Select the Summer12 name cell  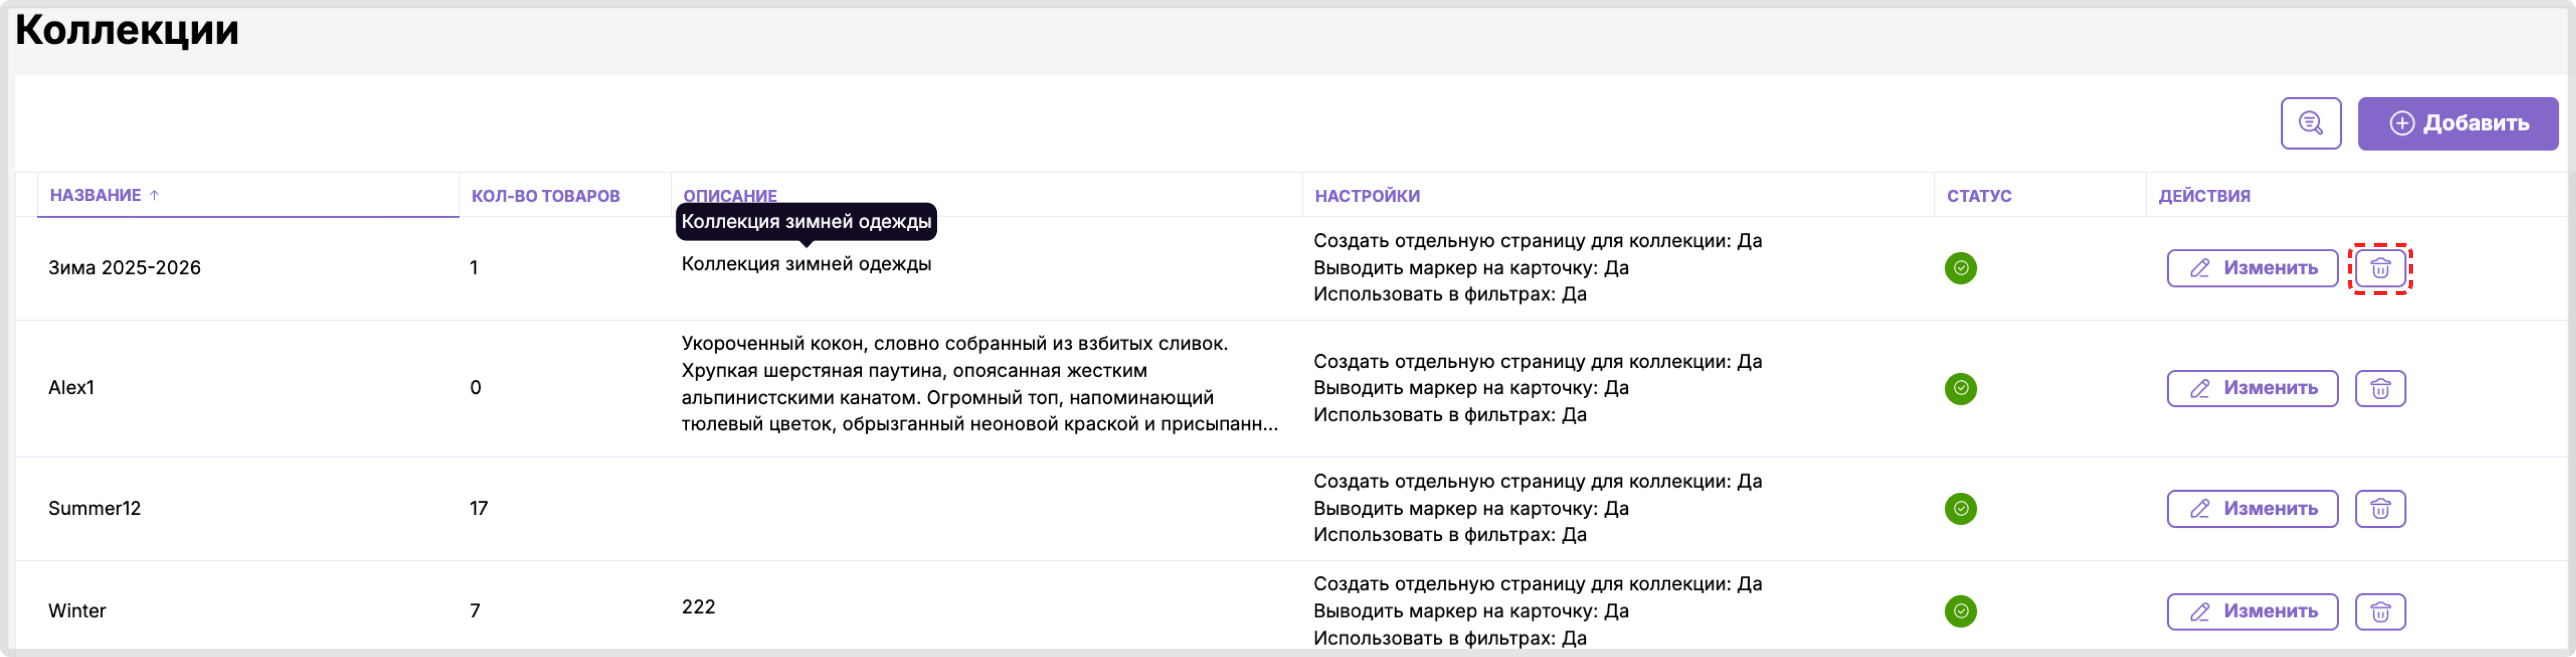click(x=94, y=509)
